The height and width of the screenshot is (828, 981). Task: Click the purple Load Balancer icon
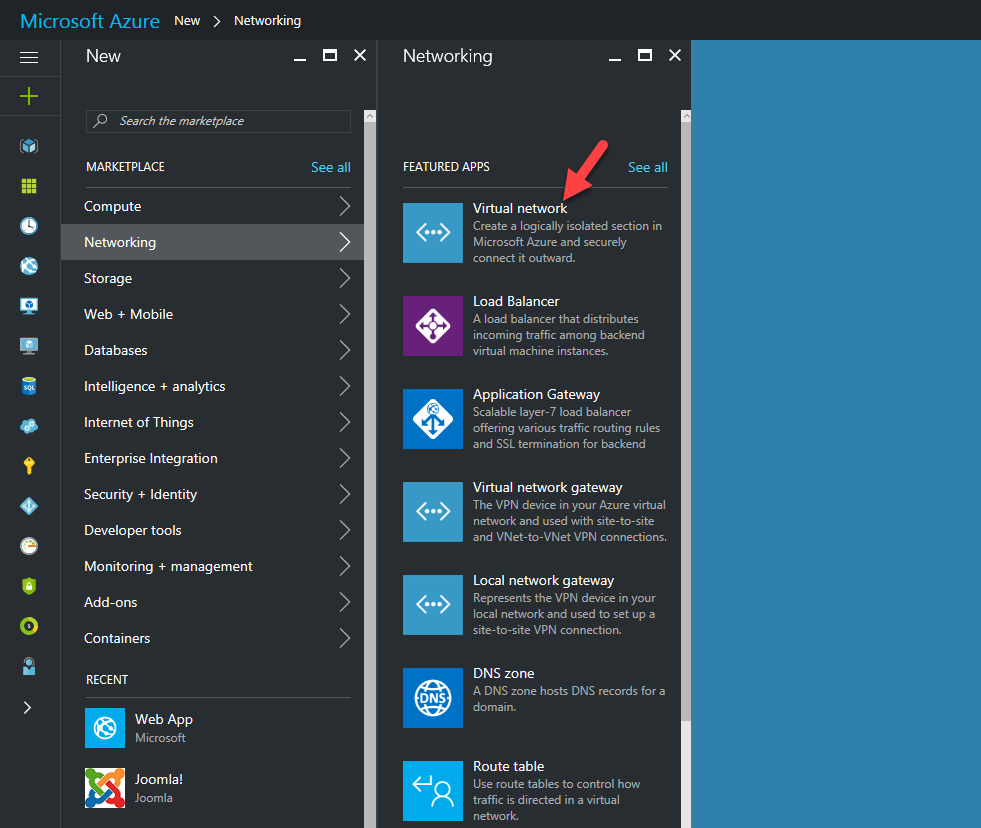[433, 326]
